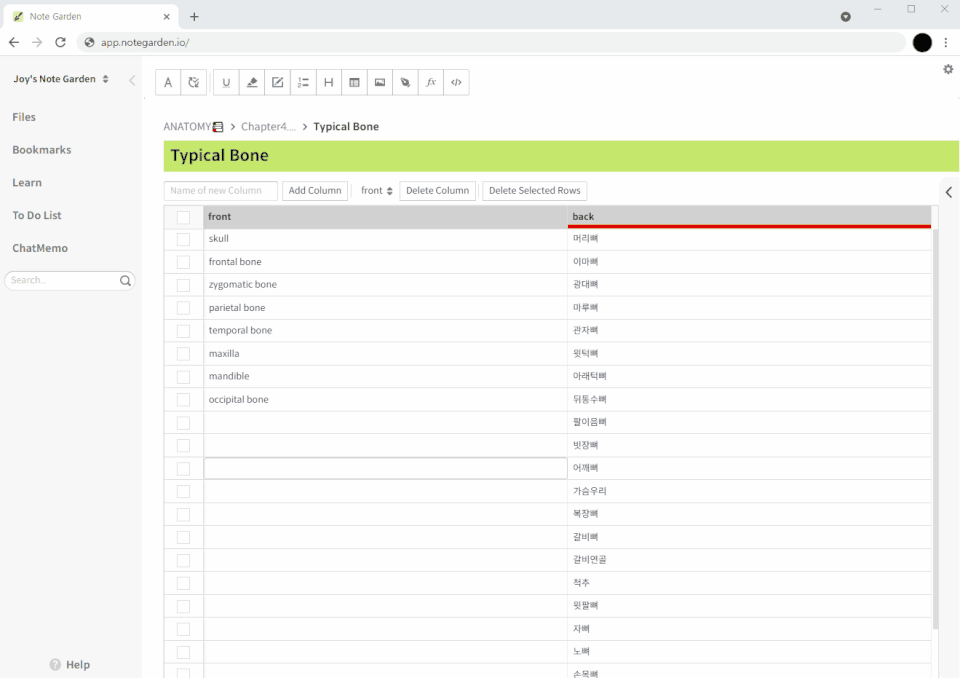Click the Add Column button

pos(315,190)
